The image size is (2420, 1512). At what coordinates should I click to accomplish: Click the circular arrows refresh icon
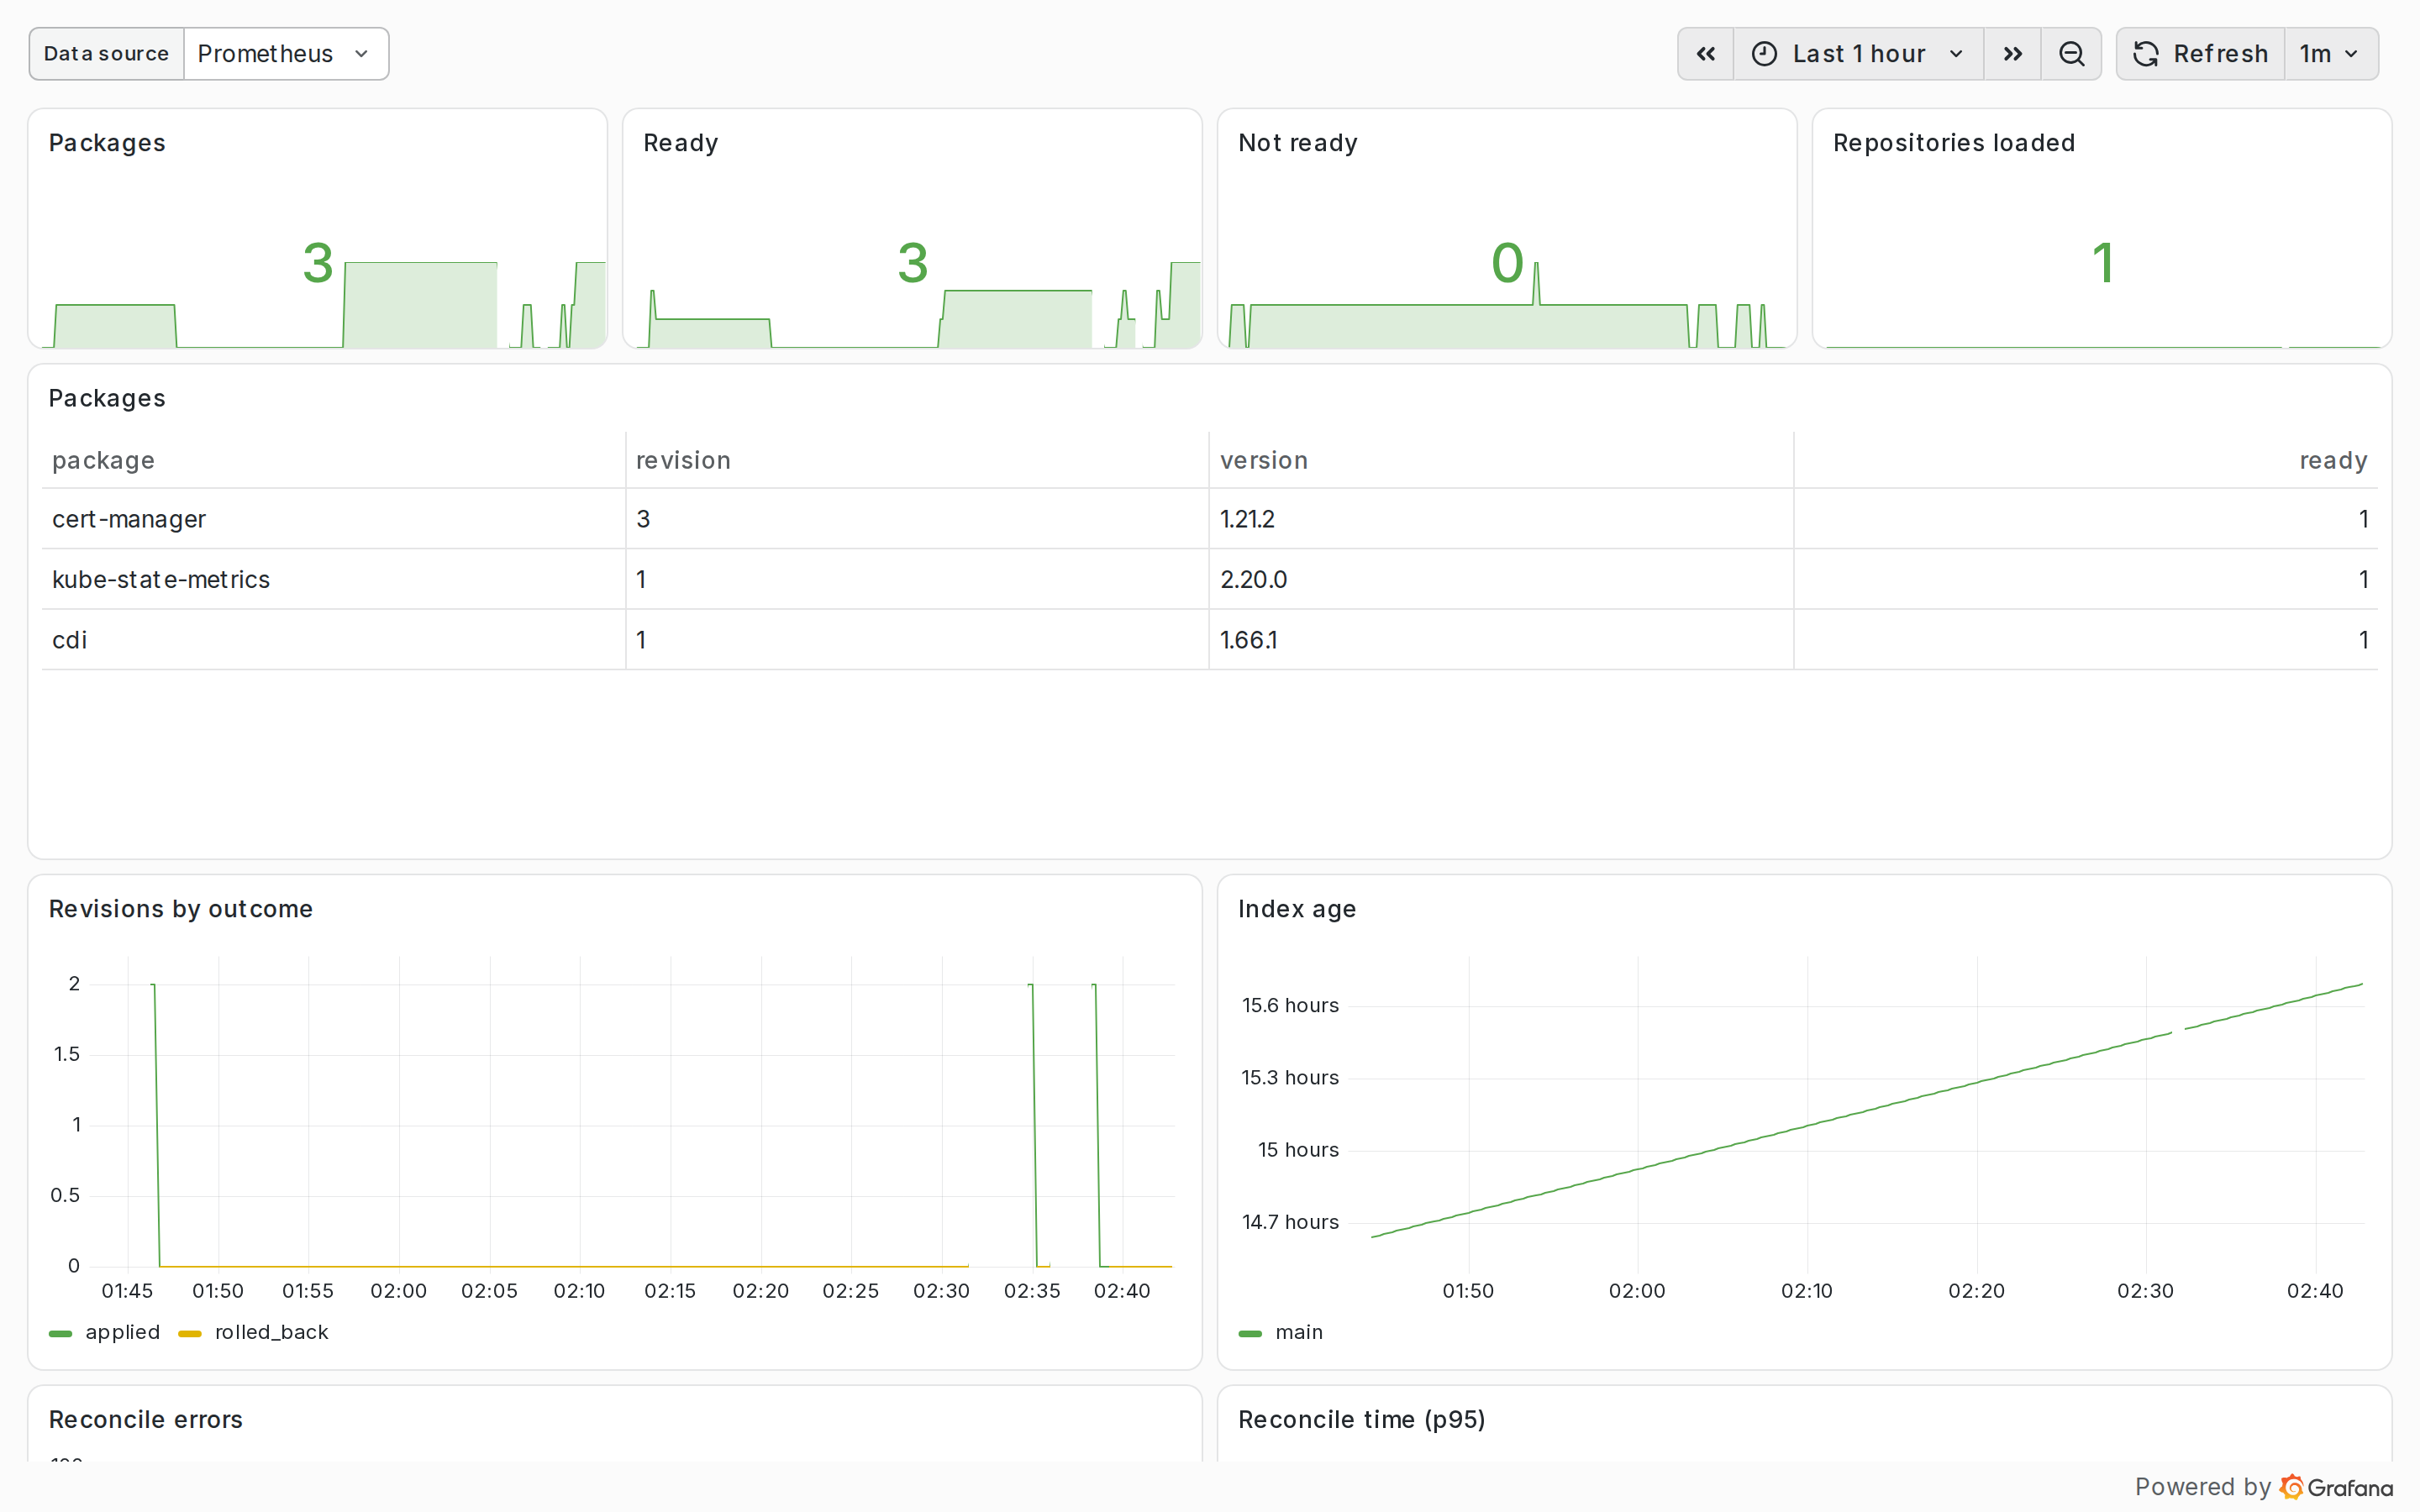pos(2145,54)
